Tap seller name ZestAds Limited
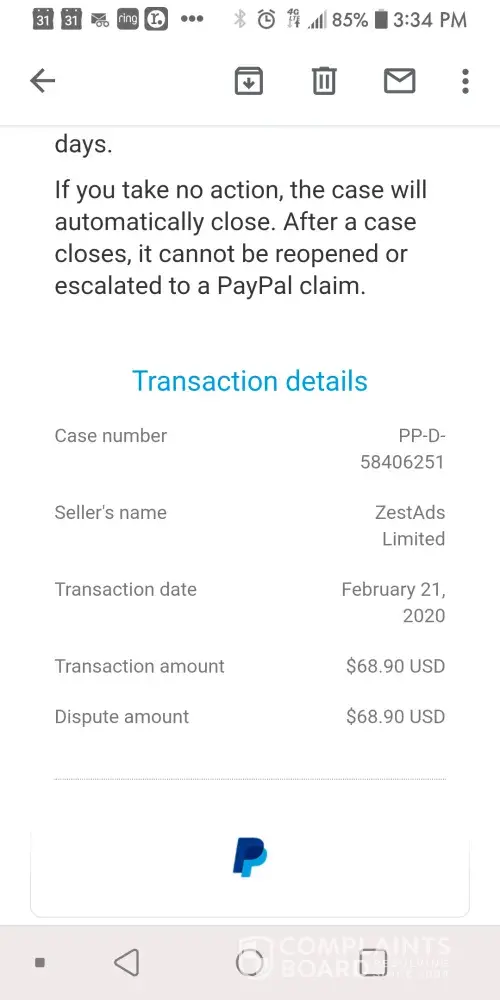This screenshot has height=1000, width=500. (409, 526)
